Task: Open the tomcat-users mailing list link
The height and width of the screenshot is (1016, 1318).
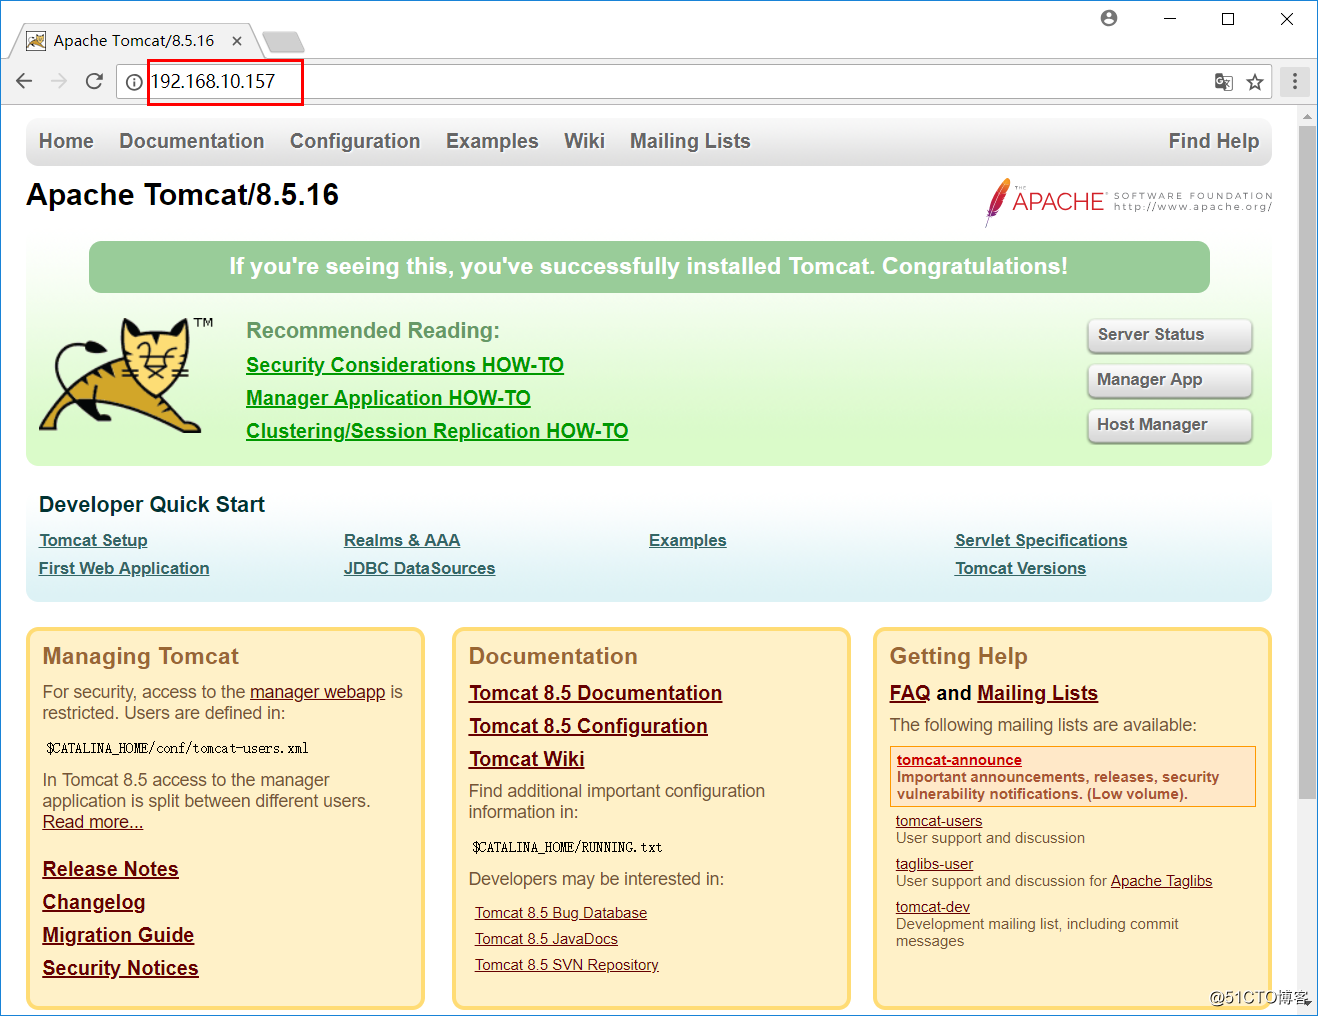Action: 939,821
